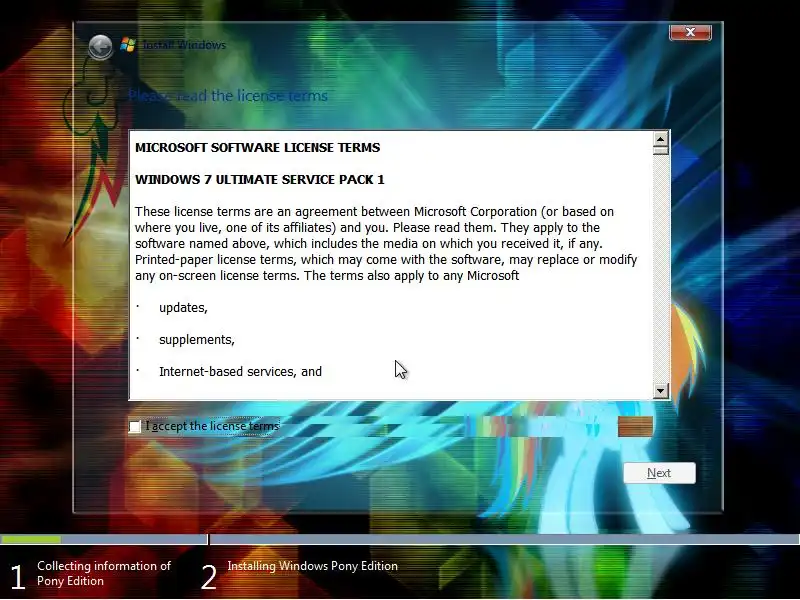Click the license scrollbar down arrow
This screenshot has height=600, width=800.
661,391
